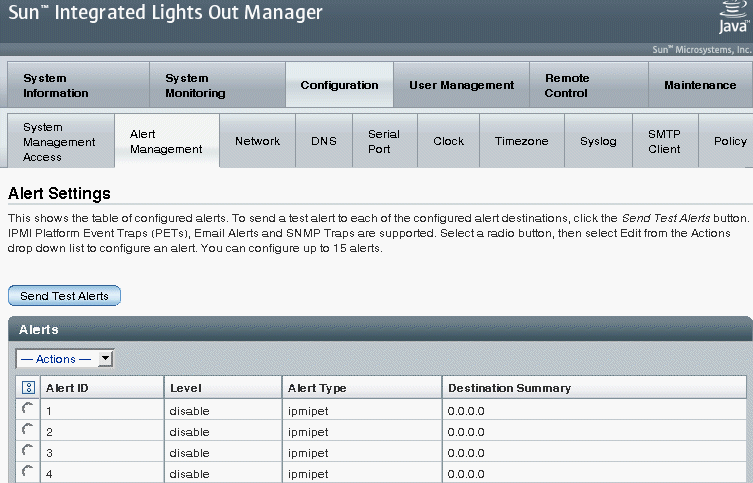Click the 'disable' level for alert 1
Screen dimensions: 753x483
[189, 411]
